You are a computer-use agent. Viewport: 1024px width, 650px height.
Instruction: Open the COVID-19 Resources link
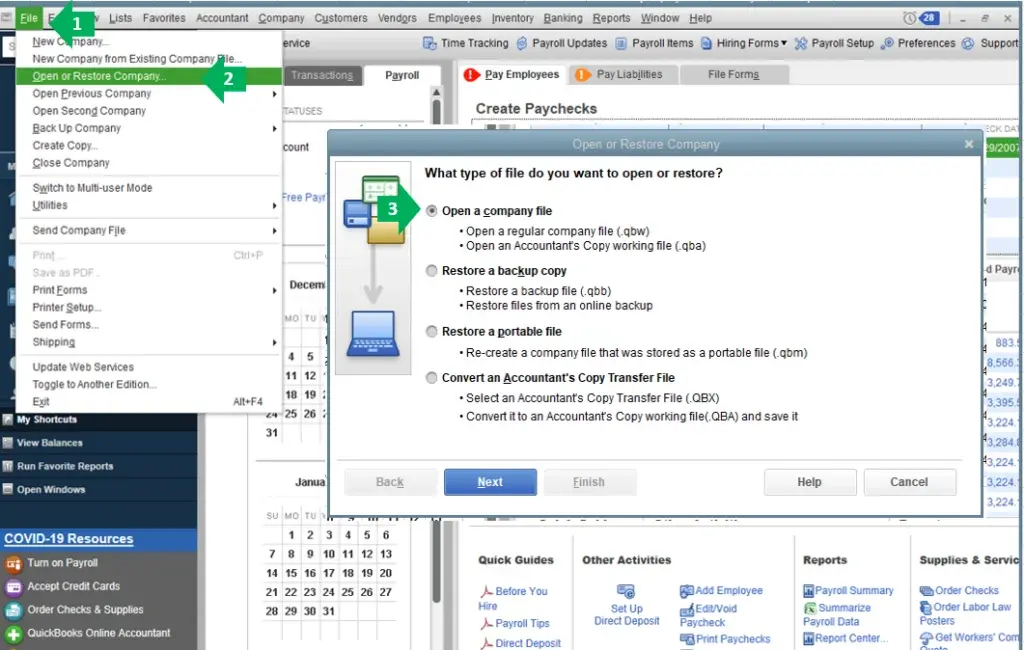(x=69, y=539)
